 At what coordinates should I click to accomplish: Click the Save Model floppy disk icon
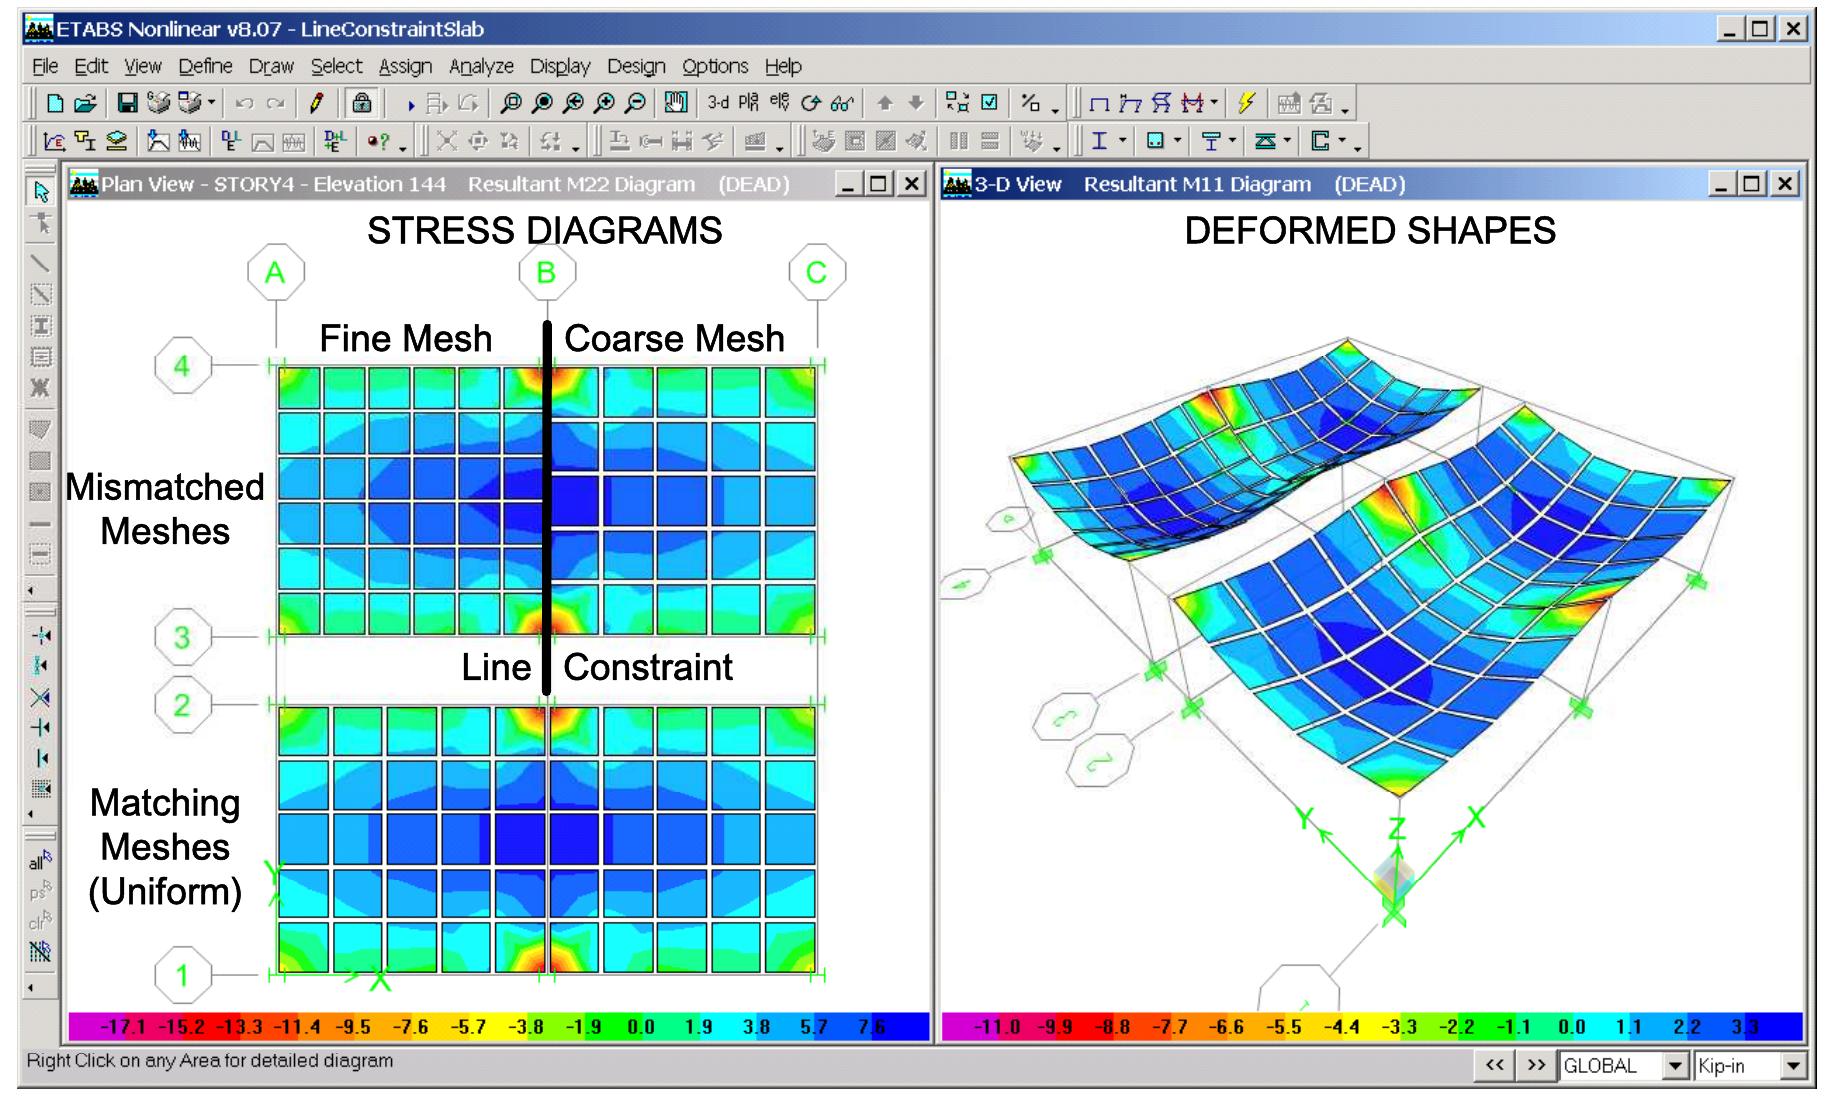click(x=128, y=103)
